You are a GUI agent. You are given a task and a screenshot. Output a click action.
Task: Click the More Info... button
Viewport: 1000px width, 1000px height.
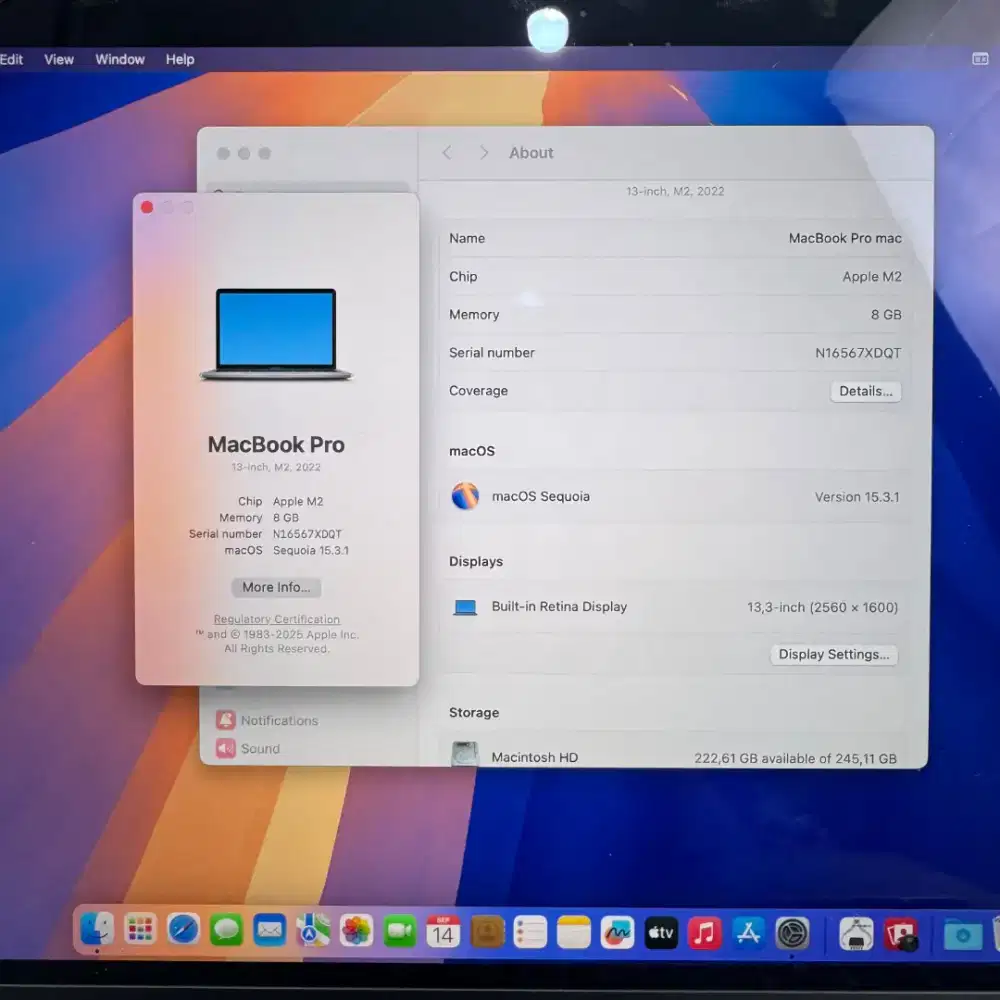[x=276, y=587]
